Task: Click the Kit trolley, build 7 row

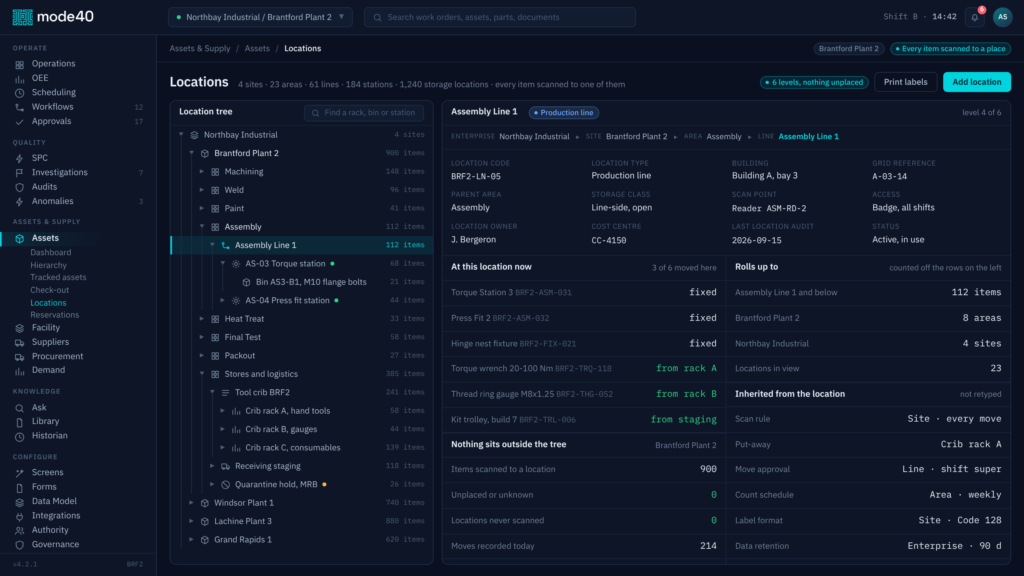Action: [584, 420]
